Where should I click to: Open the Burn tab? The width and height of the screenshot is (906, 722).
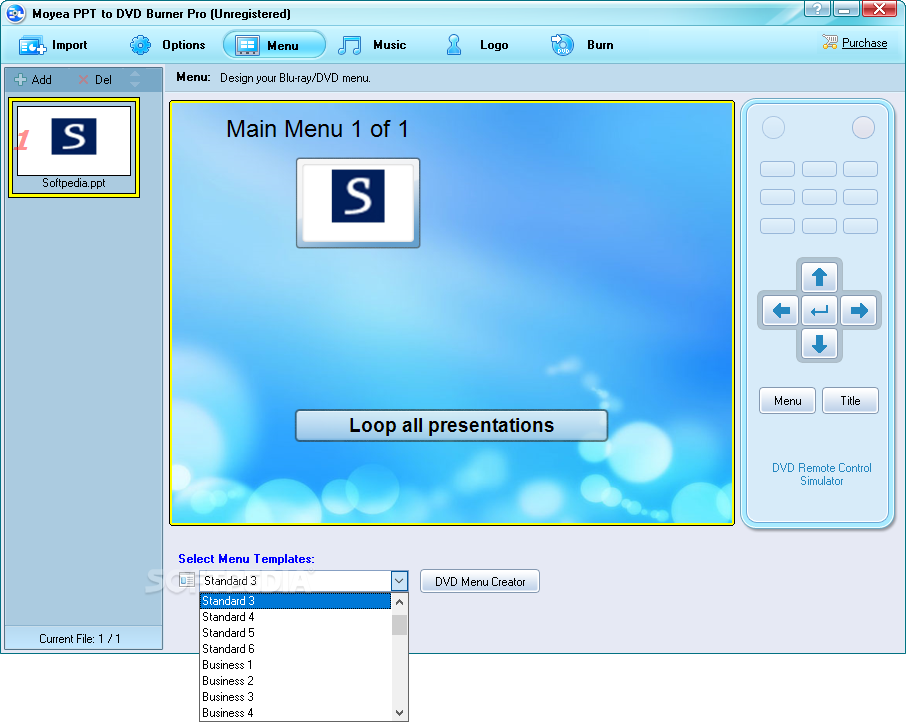[x=582, y=45]
